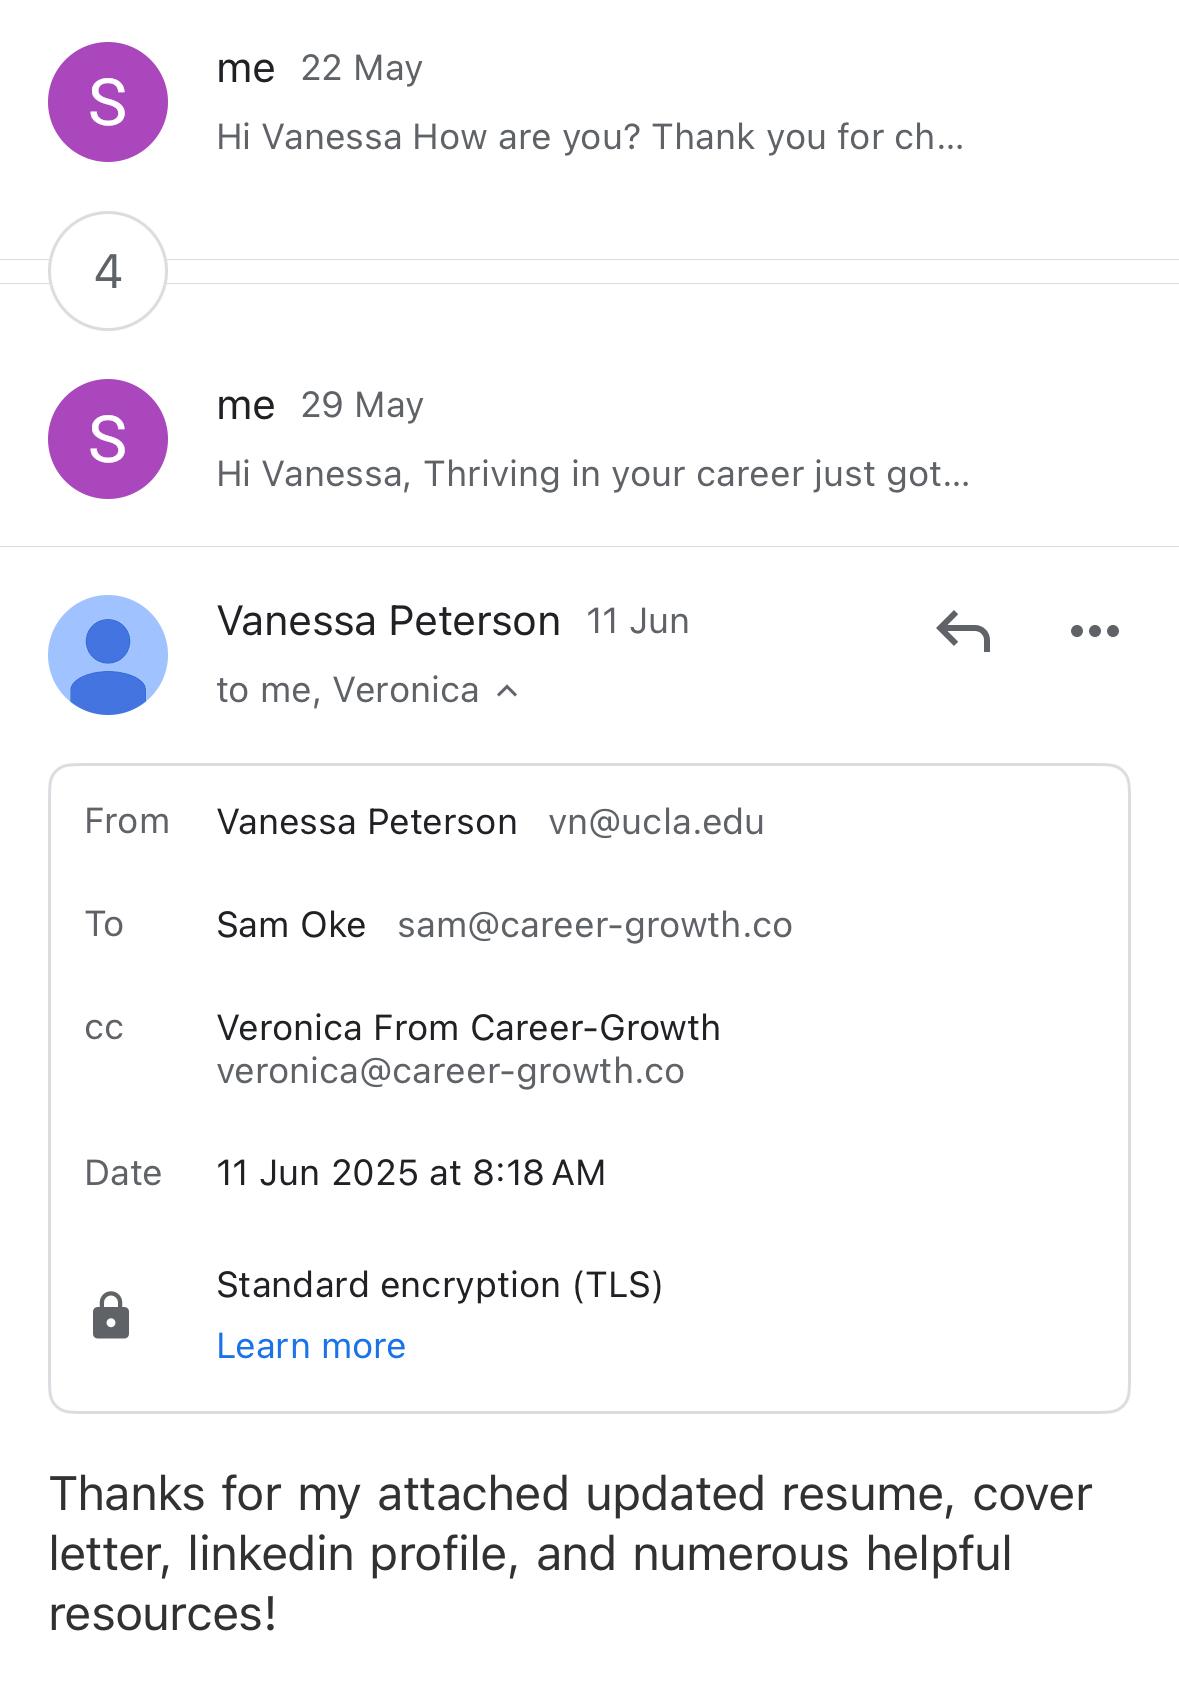Click the purple avatar on 29 May message
Screen dimensions: 1179x1686
pos(108,439)
